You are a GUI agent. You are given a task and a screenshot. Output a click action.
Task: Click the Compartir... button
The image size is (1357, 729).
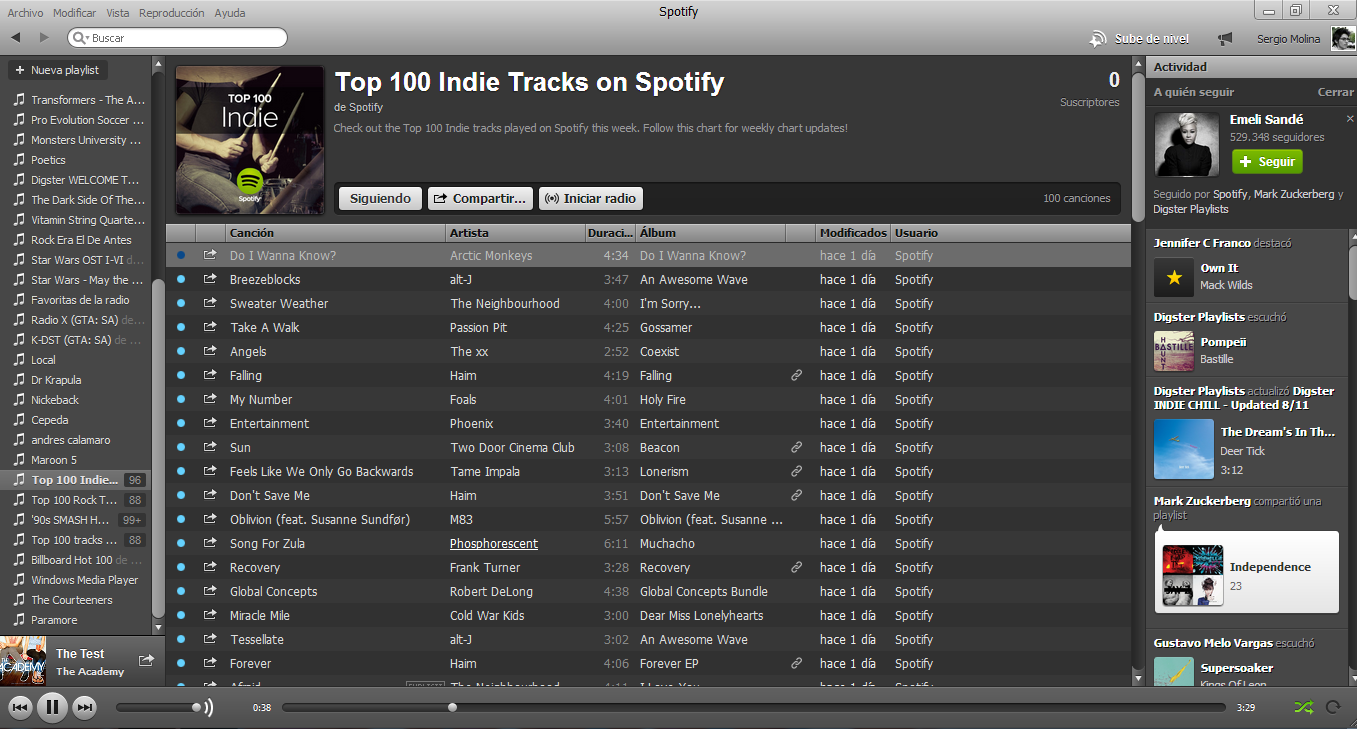(481, 198)
